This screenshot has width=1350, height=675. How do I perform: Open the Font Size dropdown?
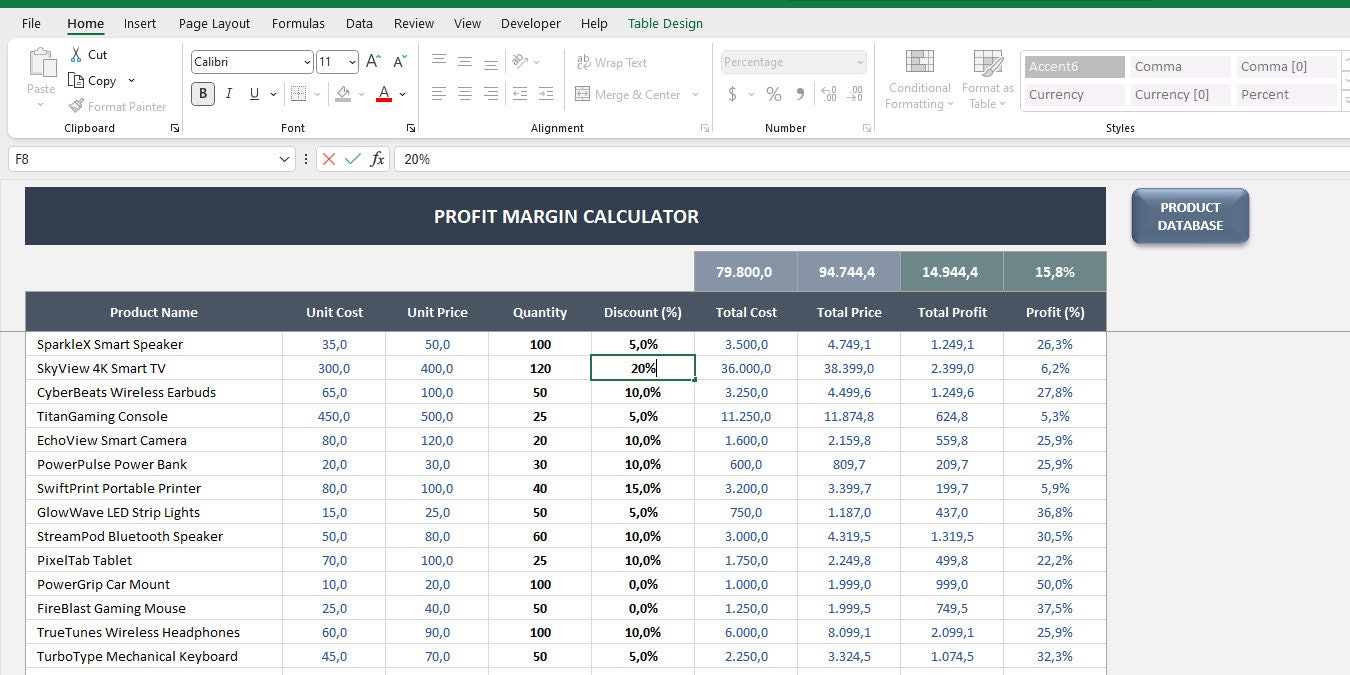(x=352, y=61)
